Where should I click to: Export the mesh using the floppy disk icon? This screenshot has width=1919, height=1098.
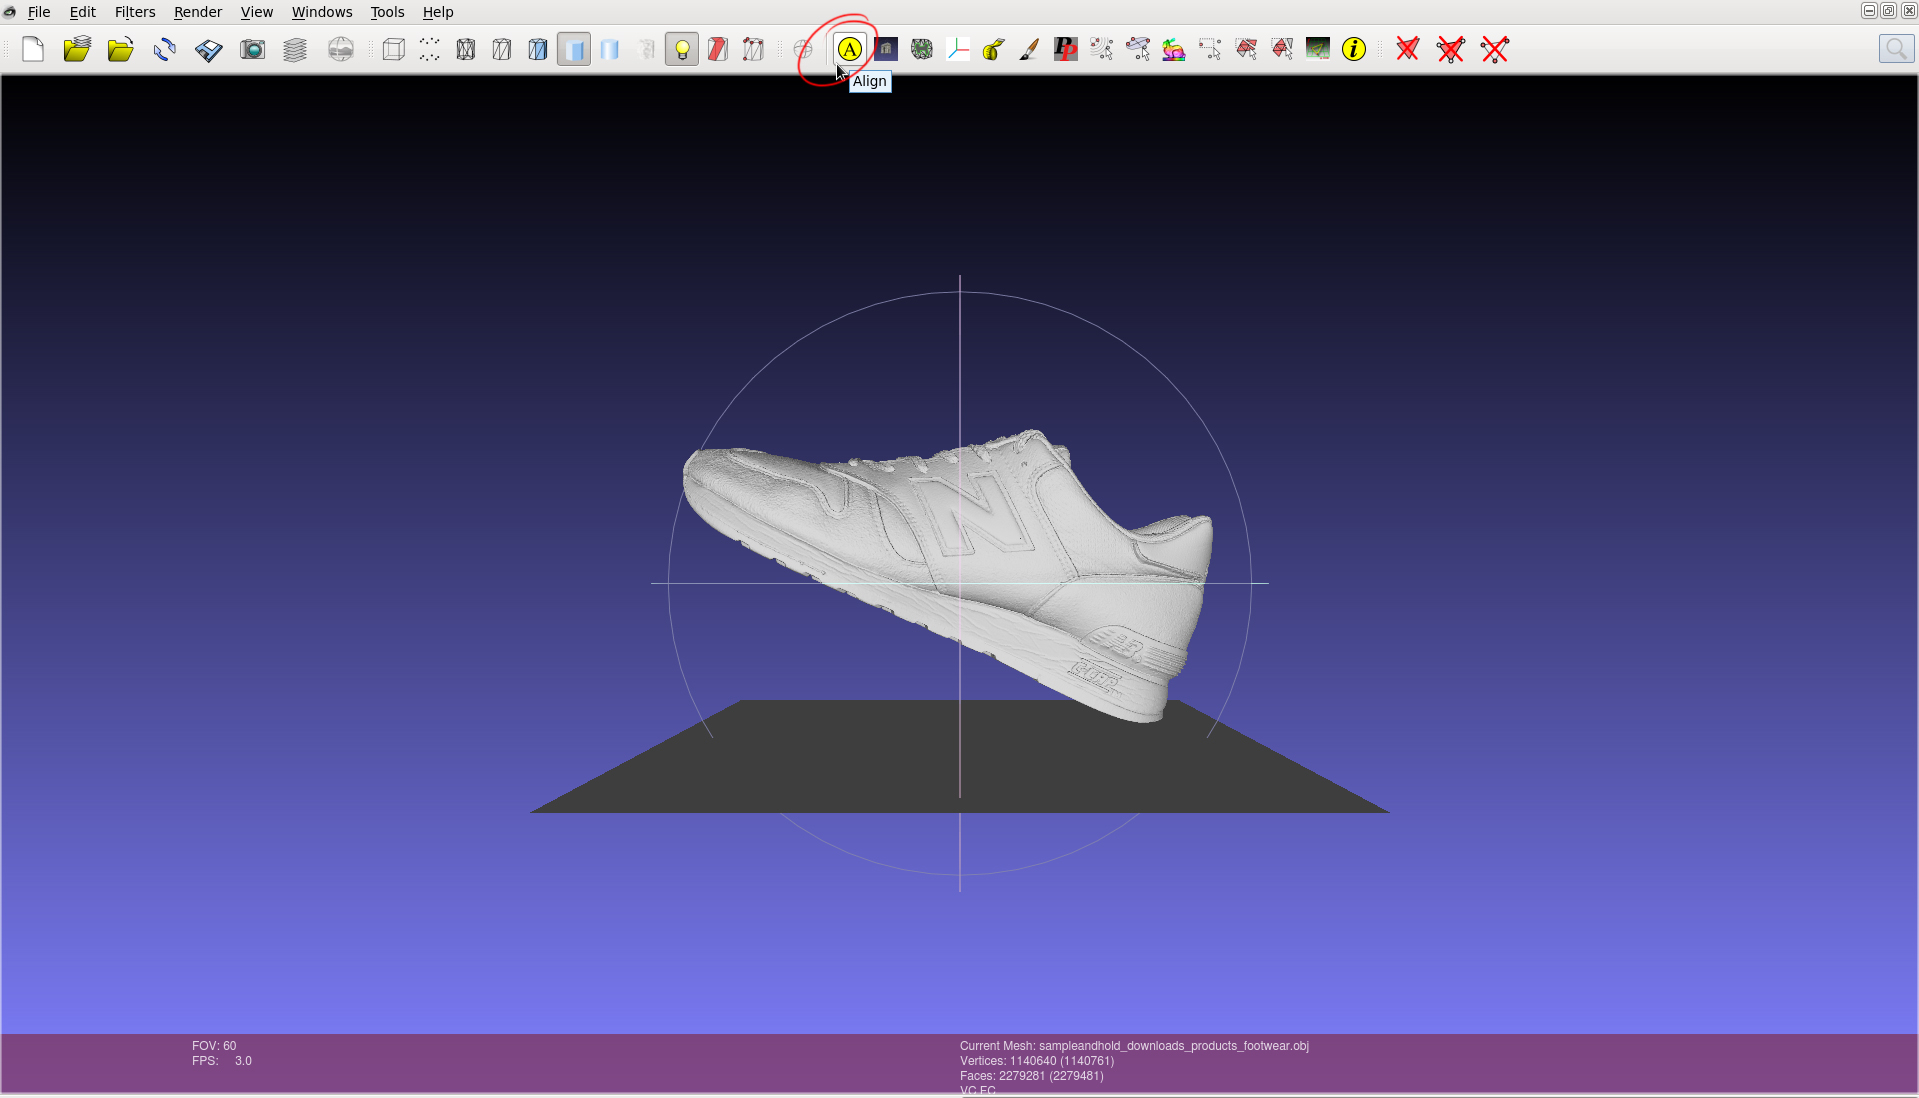pyautogui.click(x=209, y=49)
